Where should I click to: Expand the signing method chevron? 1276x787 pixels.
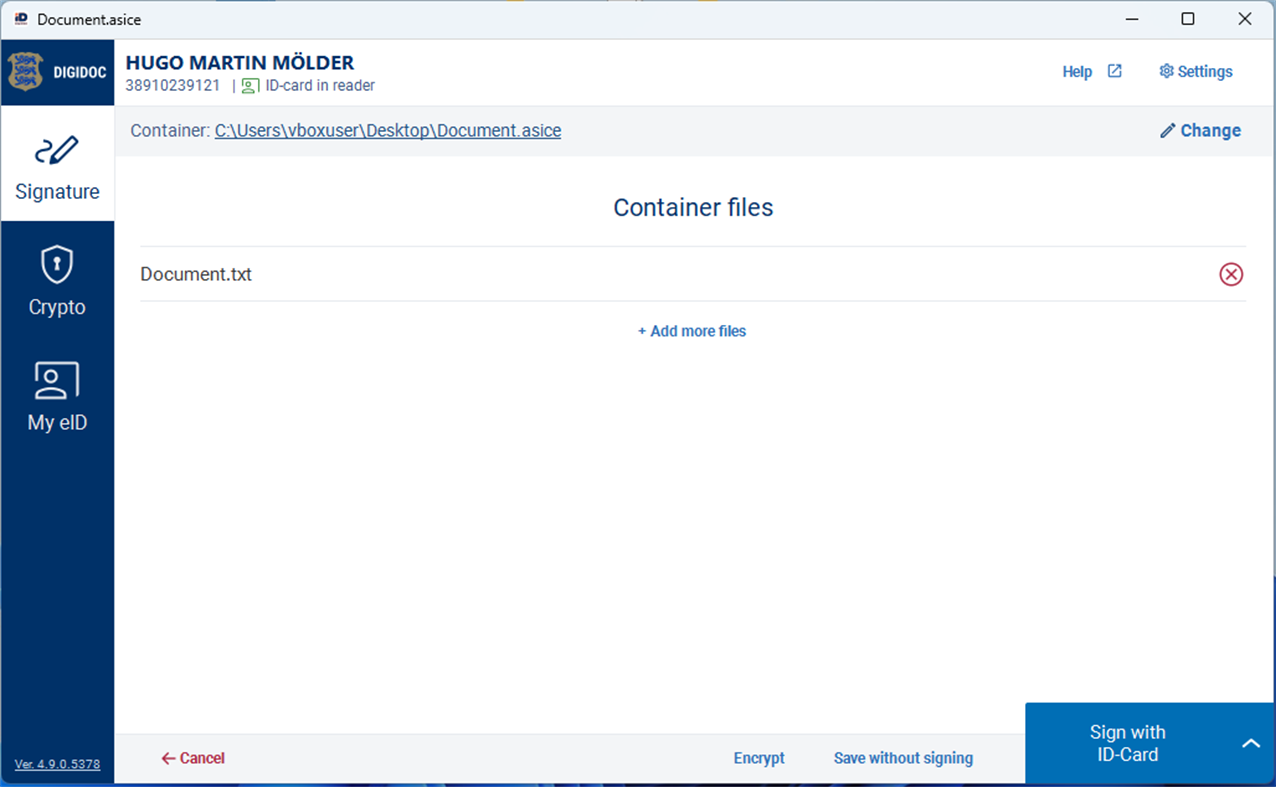[x=1251, y=743]
